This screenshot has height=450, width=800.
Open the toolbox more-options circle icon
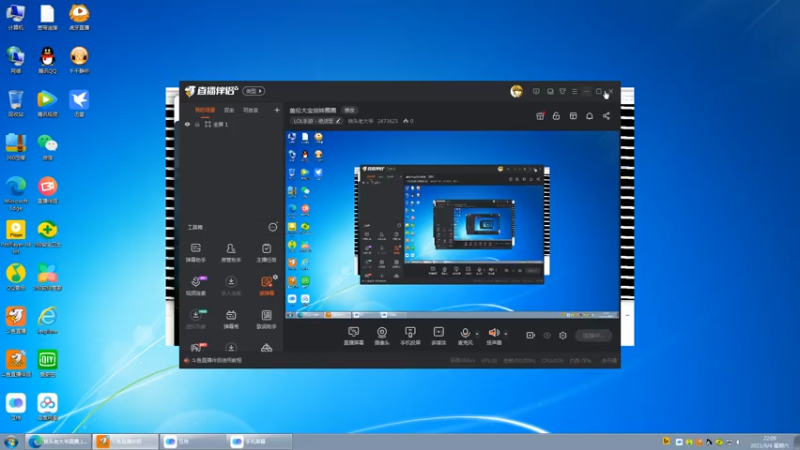(273, 227)
